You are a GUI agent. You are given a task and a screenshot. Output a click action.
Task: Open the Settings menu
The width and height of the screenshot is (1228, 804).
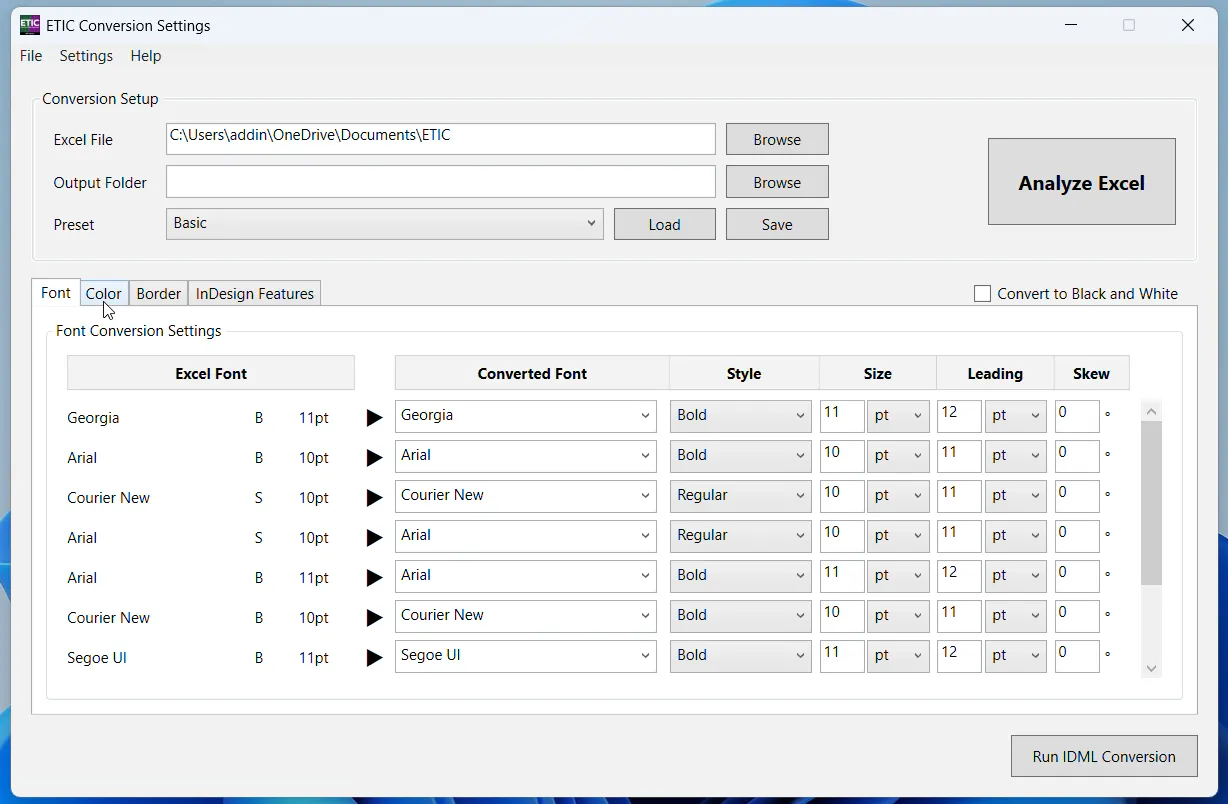point(86,56)
